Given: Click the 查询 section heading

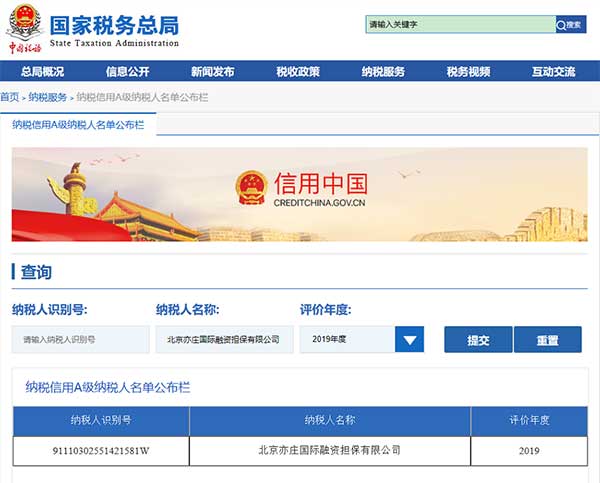Looking at the screenshot, I should pos(36,272).
